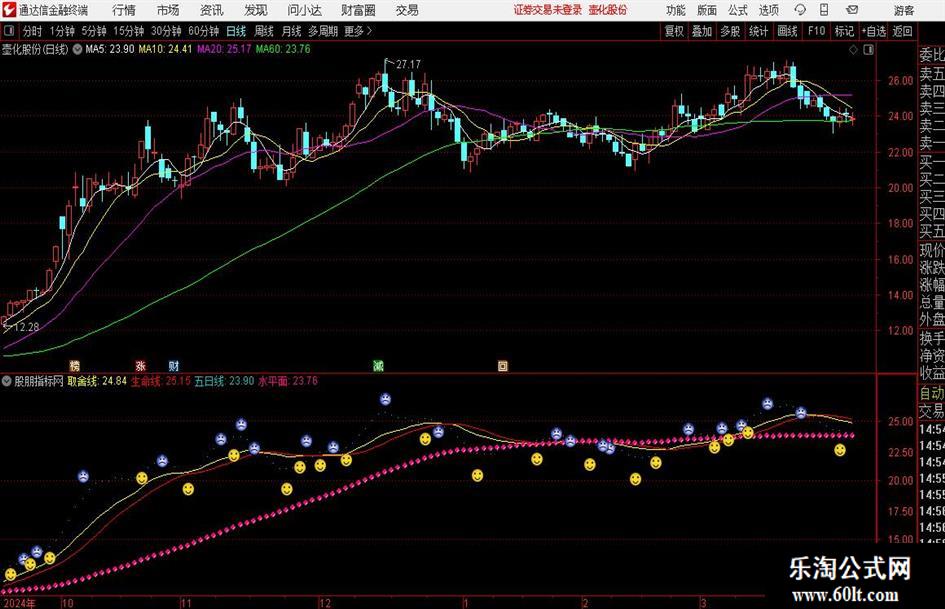Toggle the right side panel icon
The height and width of the screenshot is (609, 945).
point(868,50)
